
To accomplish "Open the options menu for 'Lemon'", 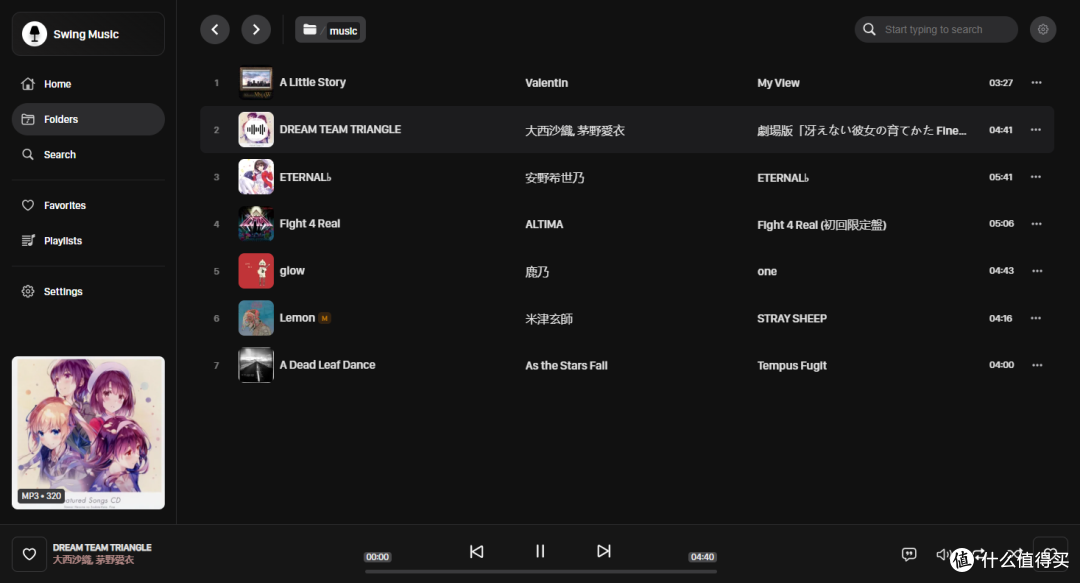I will (x=1036, y=318).
